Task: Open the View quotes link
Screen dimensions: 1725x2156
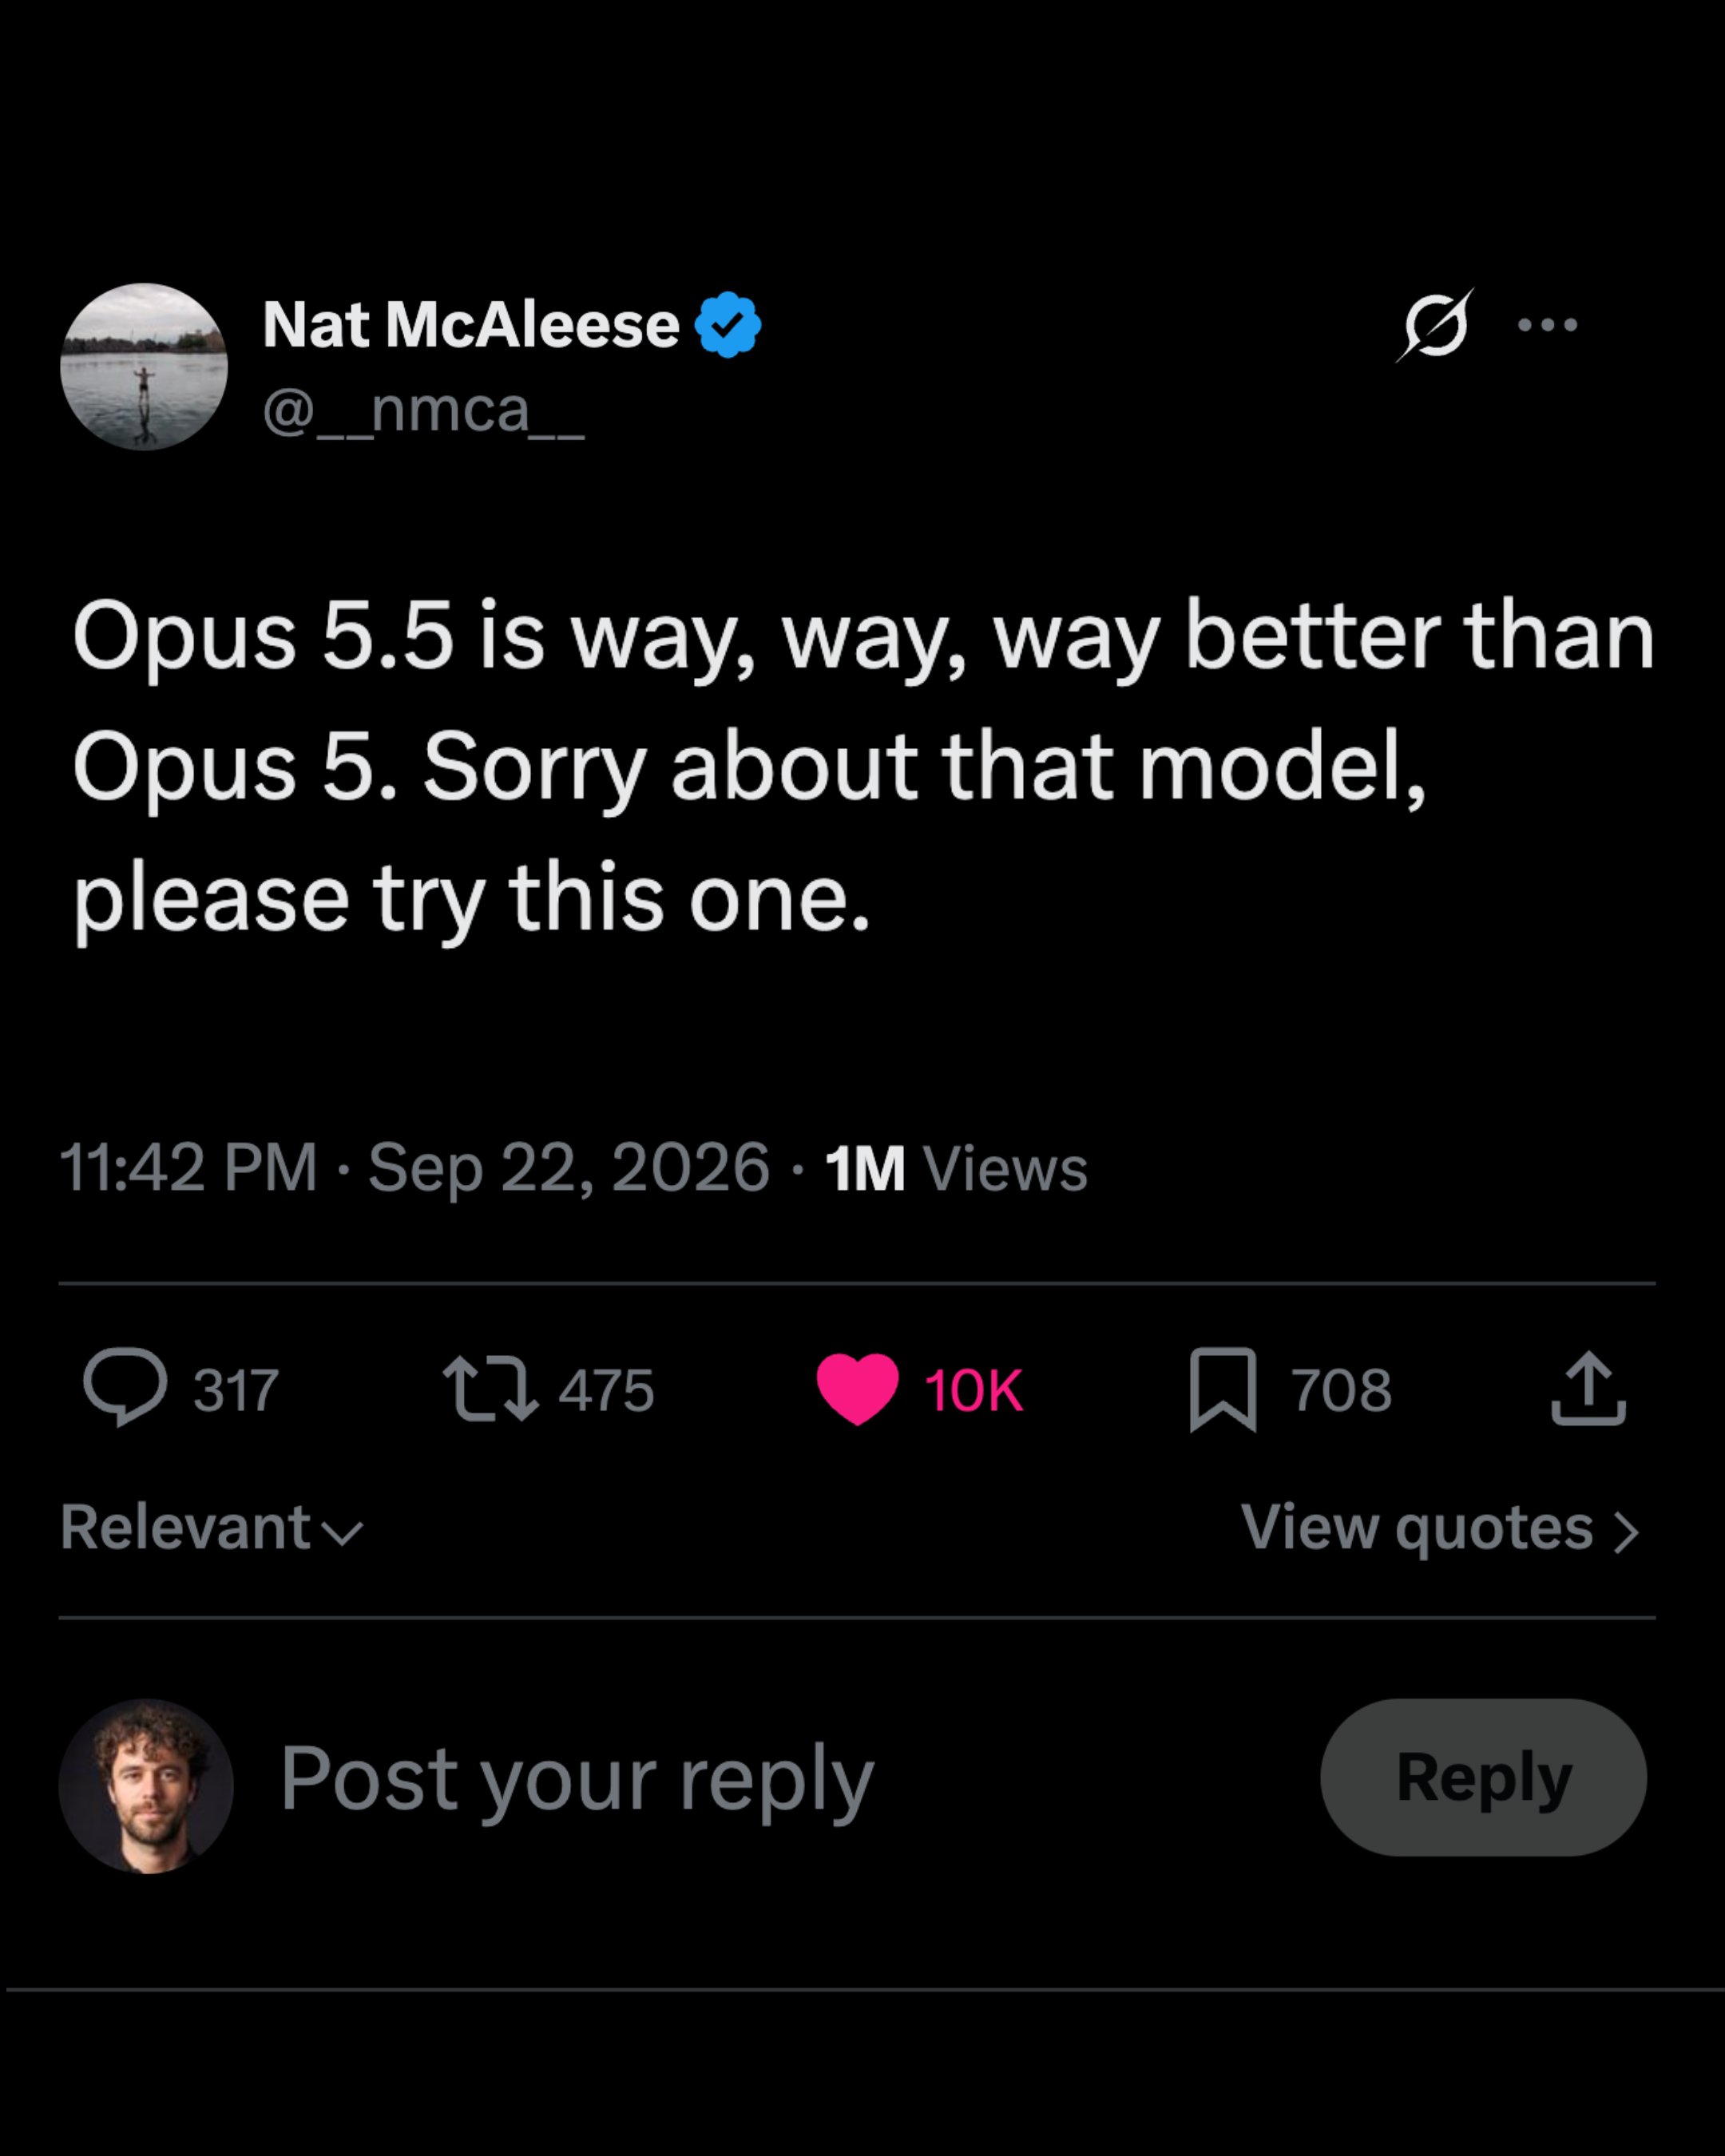Action: (1440, 1528)
